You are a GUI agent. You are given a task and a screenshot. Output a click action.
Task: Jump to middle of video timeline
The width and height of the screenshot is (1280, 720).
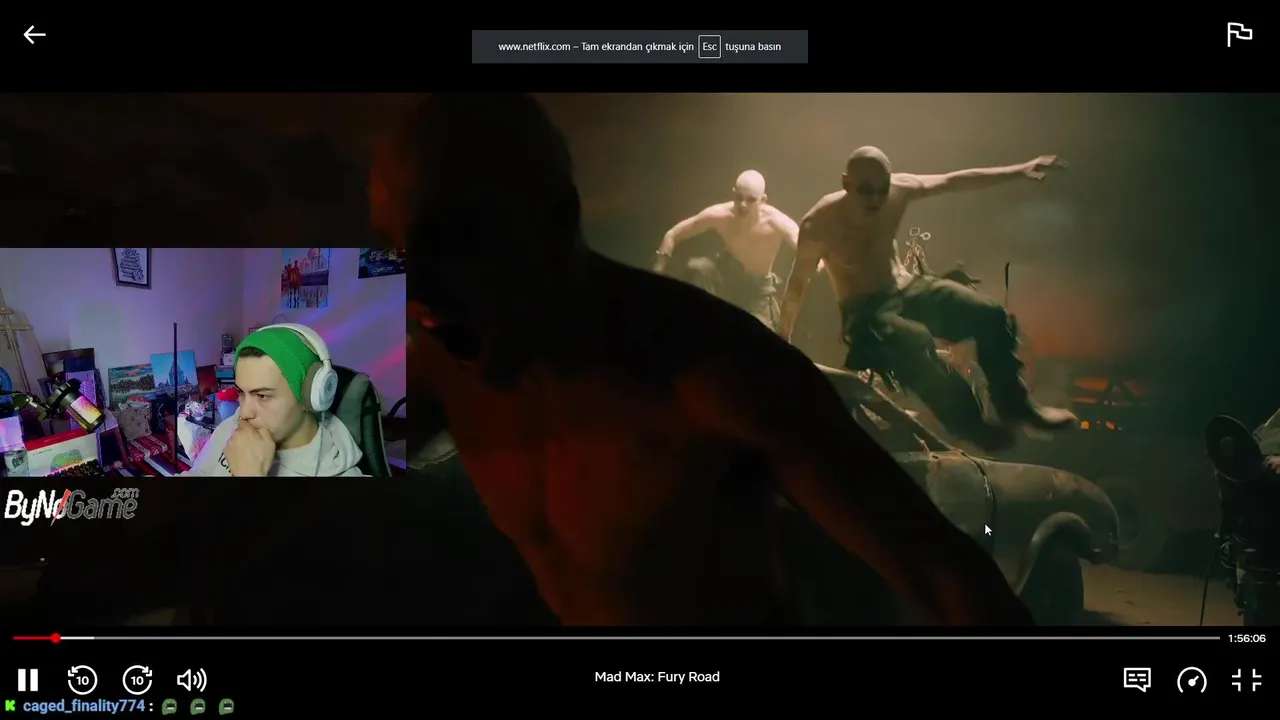(x=616, y=638)
